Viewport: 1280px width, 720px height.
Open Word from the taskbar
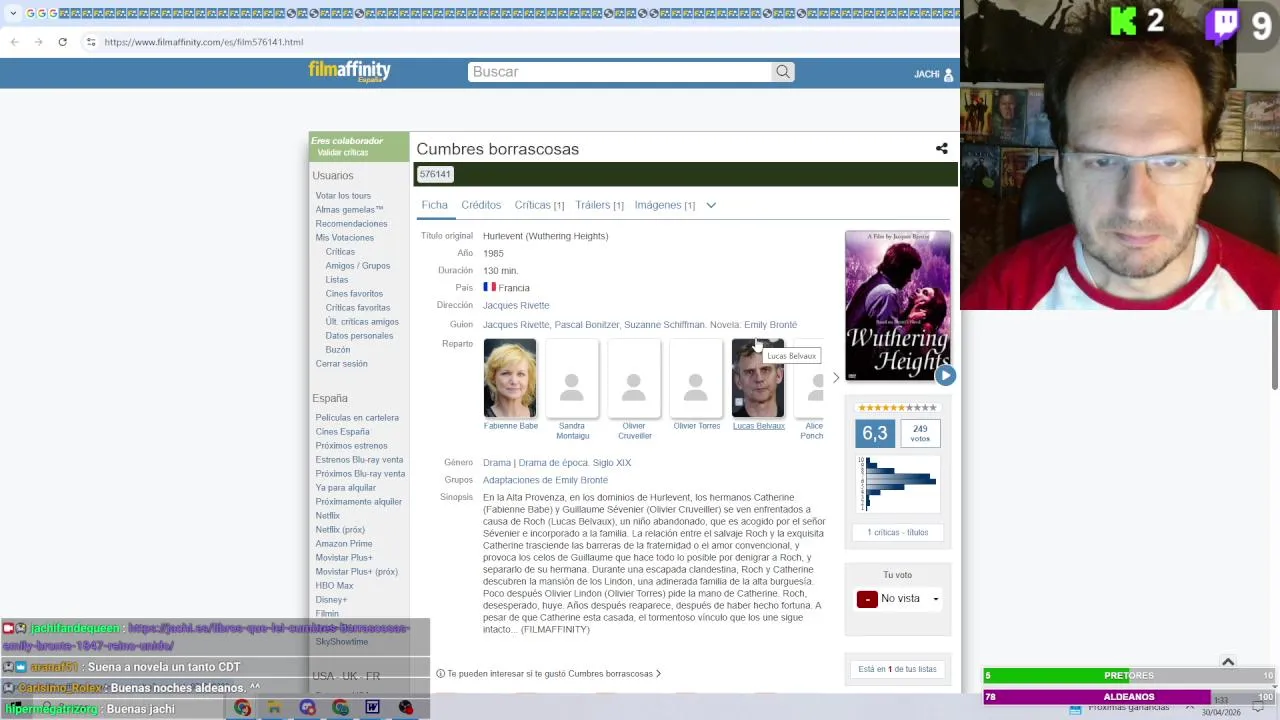point(372,707)
